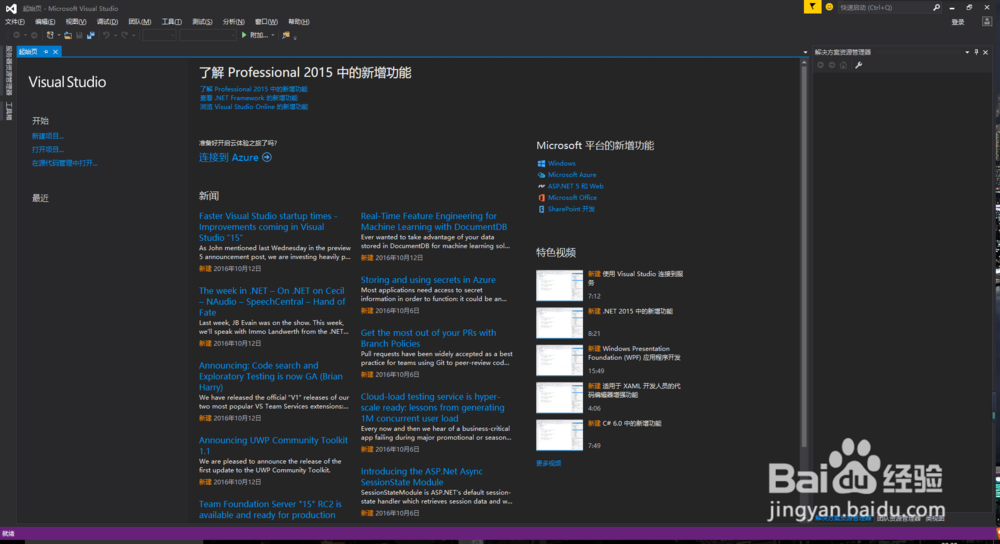
Task: Click the start page vertical scrollbar
Action: tap(804, 255)
